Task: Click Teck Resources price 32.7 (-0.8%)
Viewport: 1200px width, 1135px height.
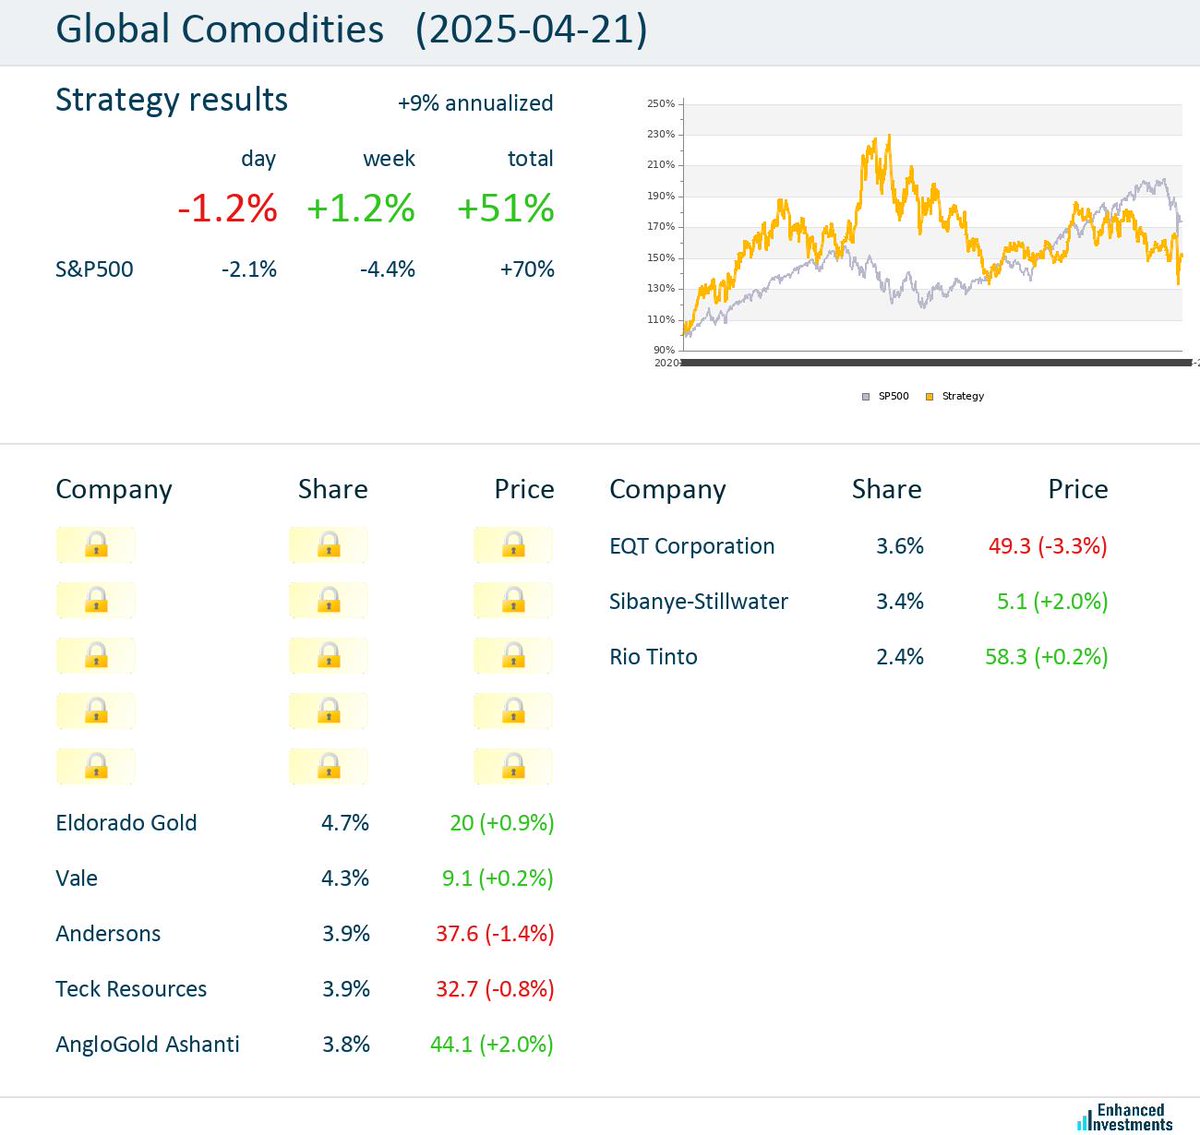Action: [495, 989]
